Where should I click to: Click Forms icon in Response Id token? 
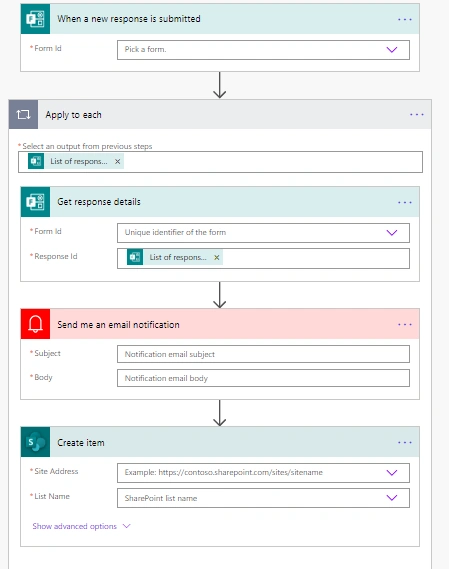[x=135, y=257]
